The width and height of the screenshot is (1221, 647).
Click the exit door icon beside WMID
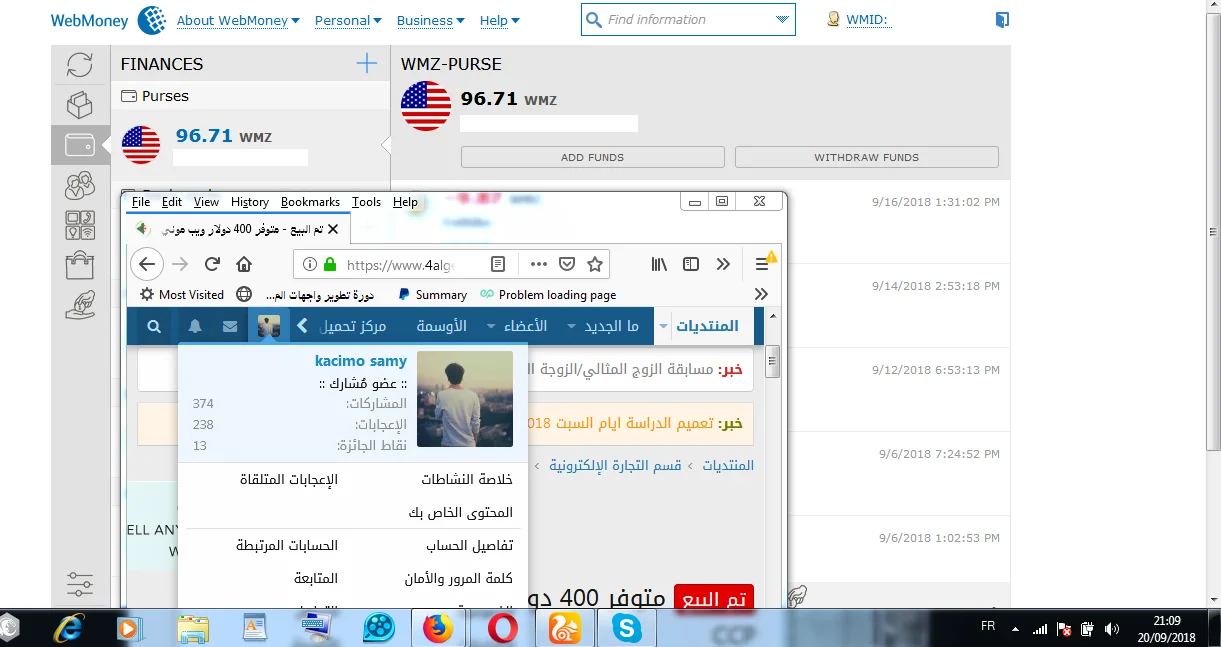[x=1002, y=20]
